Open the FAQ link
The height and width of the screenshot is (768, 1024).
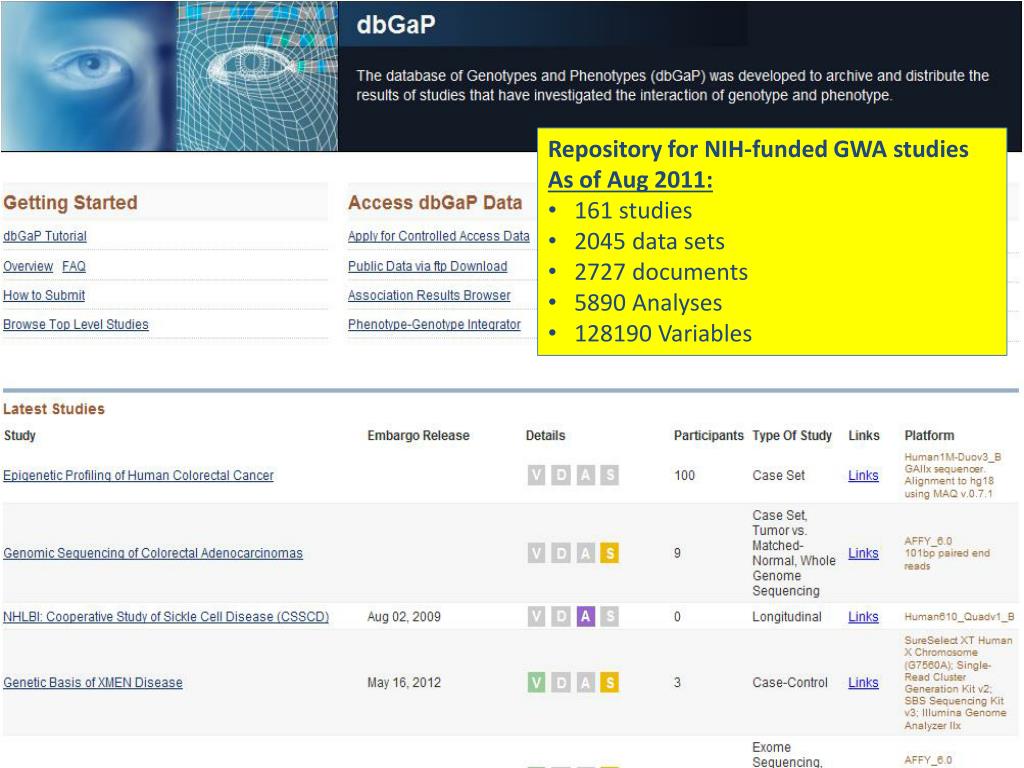74,266
